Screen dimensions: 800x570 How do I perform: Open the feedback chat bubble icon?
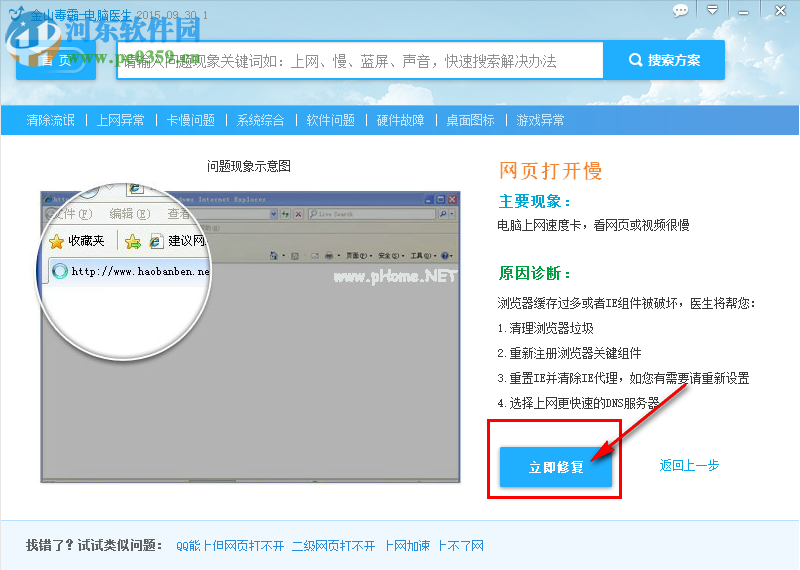click(x=680, y=11)
